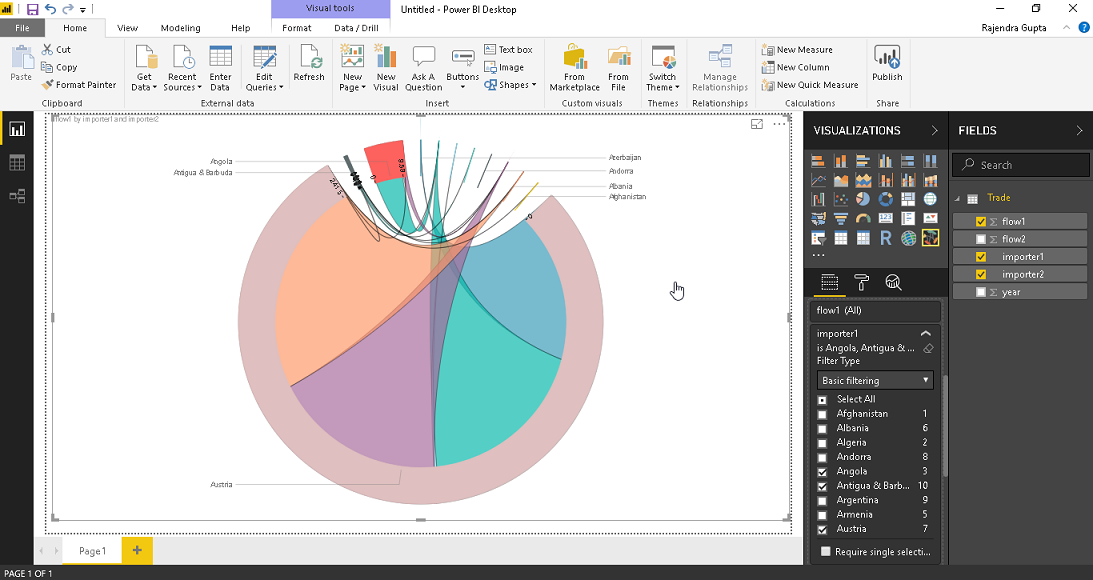
Task: Select the Slicer visual
Action: (818, 238)
